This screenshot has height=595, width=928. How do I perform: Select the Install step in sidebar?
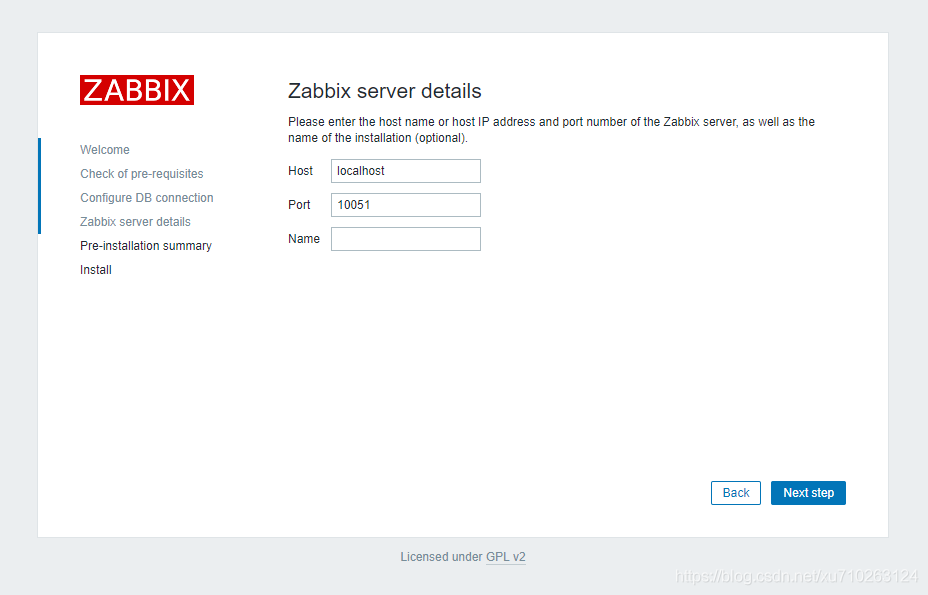point(96,270)
